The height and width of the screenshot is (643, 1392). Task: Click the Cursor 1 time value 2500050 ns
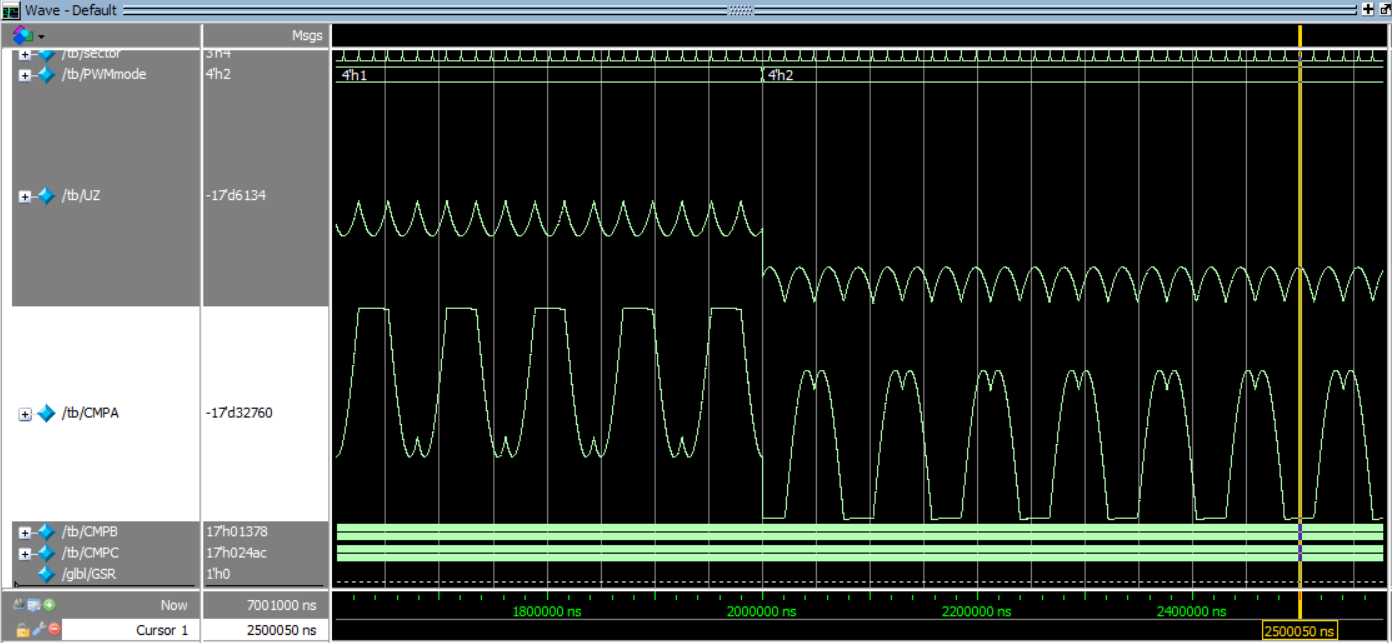click(x=281, y=630)
